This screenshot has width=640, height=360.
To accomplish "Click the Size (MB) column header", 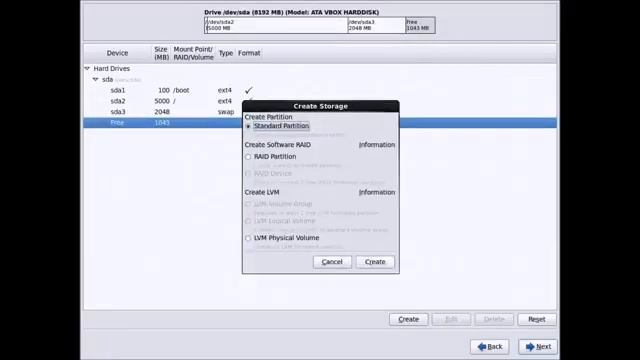I will [x=161, y=53].
